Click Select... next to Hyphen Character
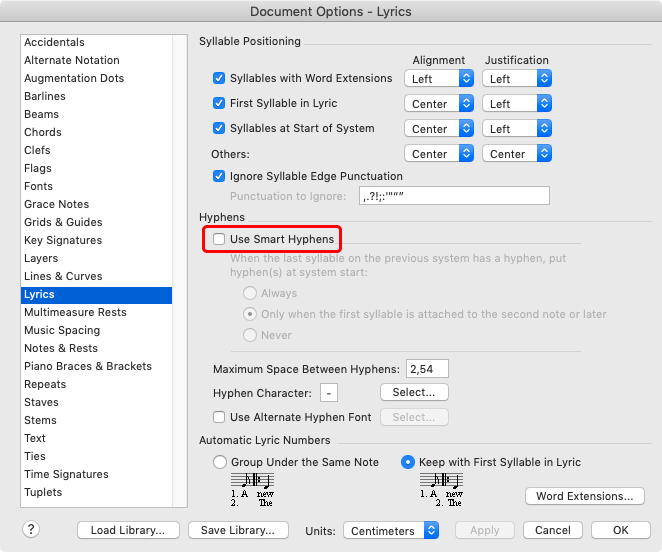Screen dimensions: 662x552 pyautogui.click(x=414, y=392)
